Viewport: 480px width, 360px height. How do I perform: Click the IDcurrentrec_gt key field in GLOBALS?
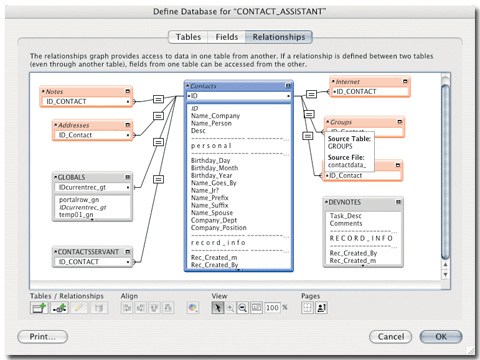(92, 187)
